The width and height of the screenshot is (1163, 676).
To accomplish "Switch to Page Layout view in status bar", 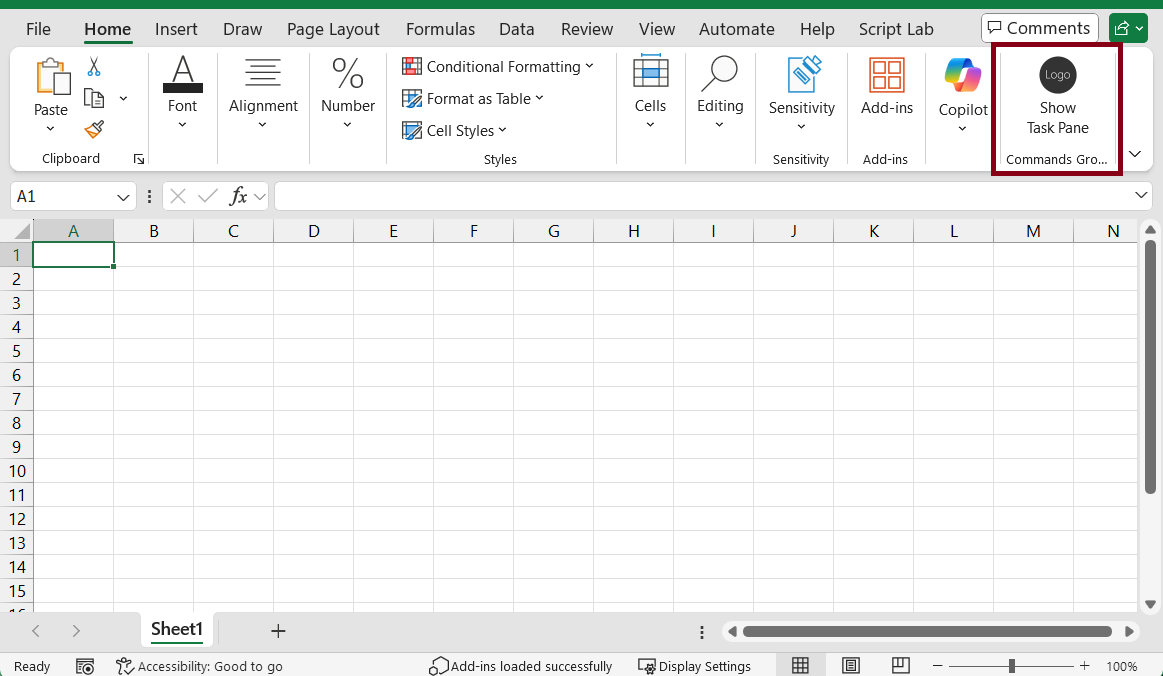I will [851, 665].
